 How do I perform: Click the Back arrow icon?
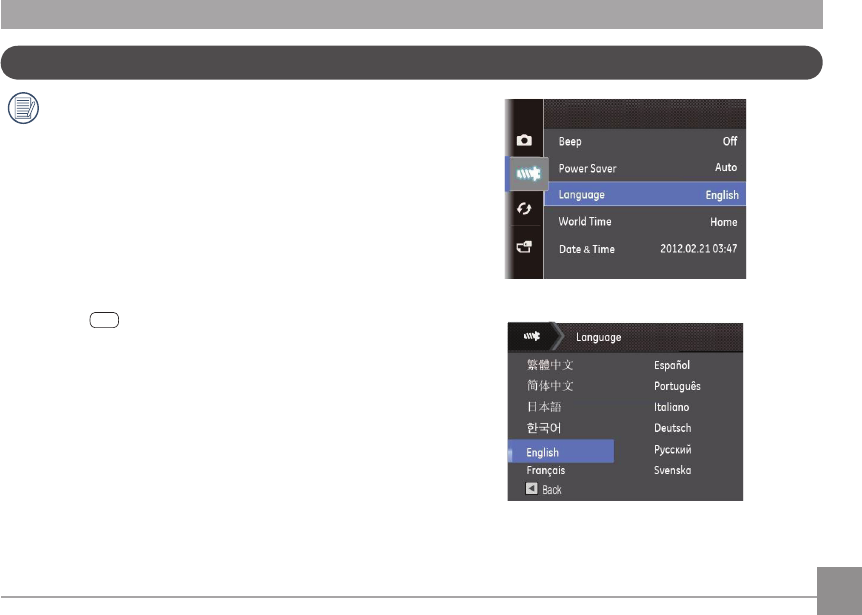point(531,489)
